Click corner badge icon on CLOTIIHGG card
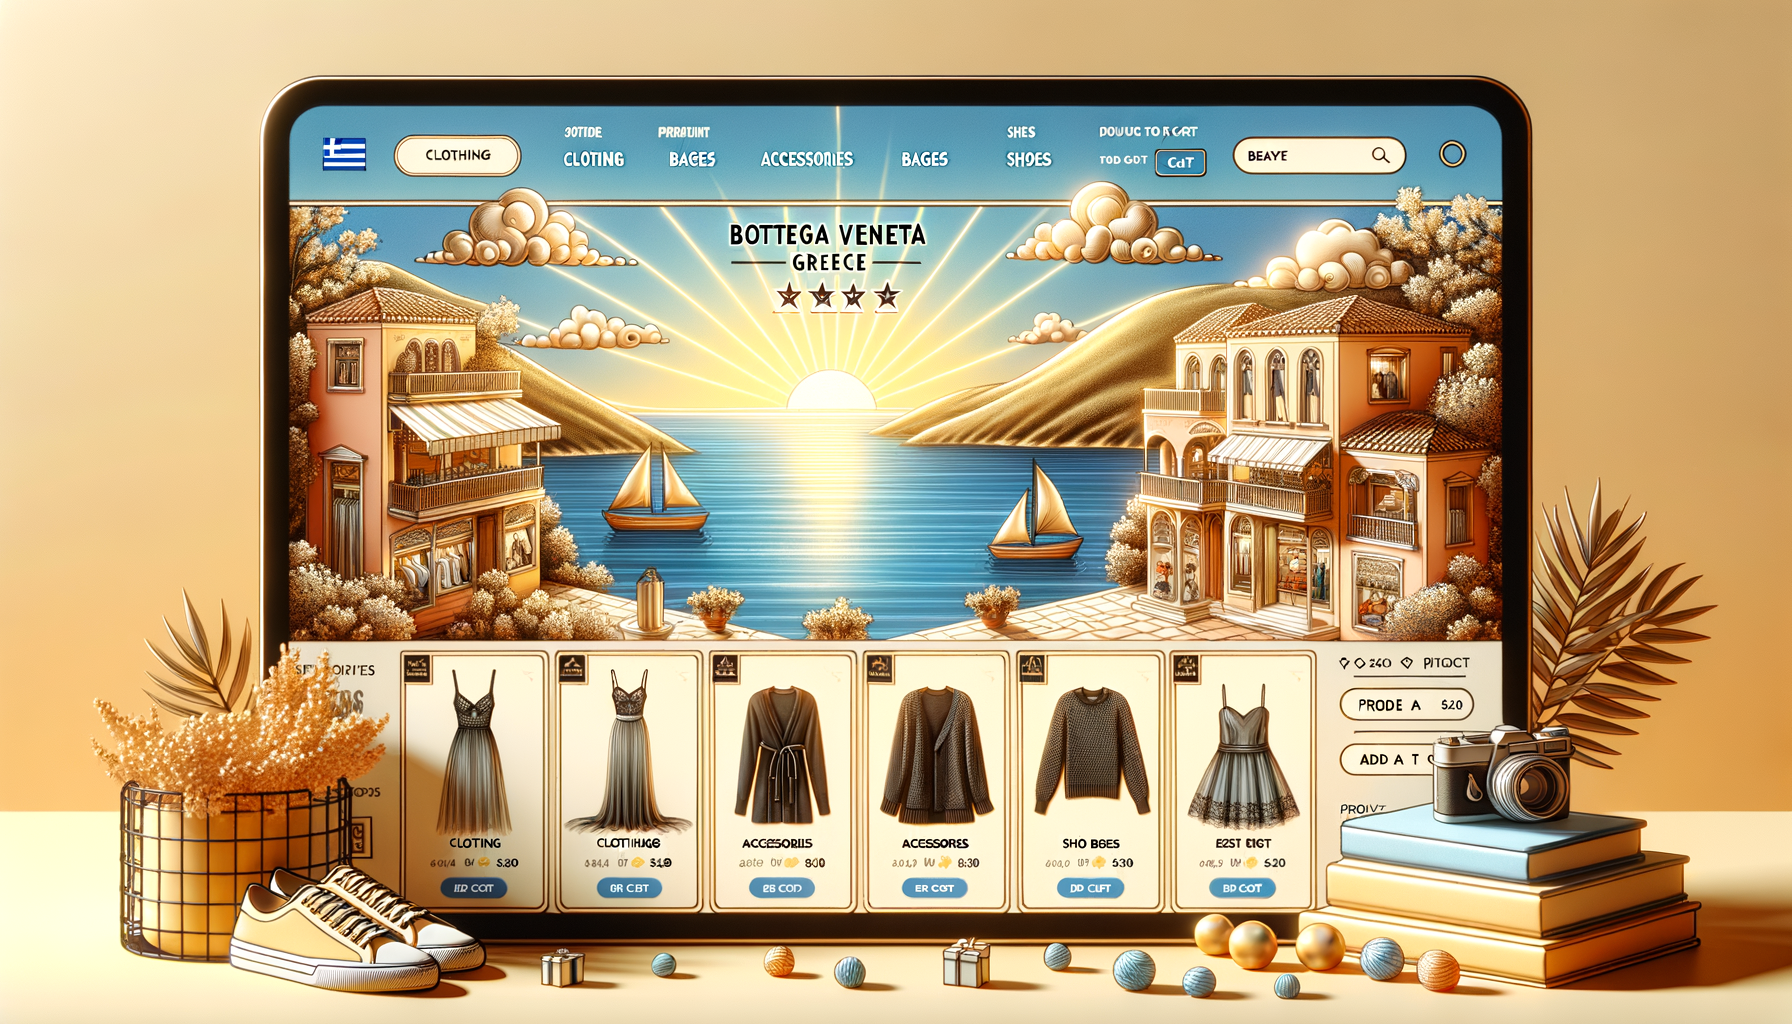 pyautogui.click(x=572, y=668)
